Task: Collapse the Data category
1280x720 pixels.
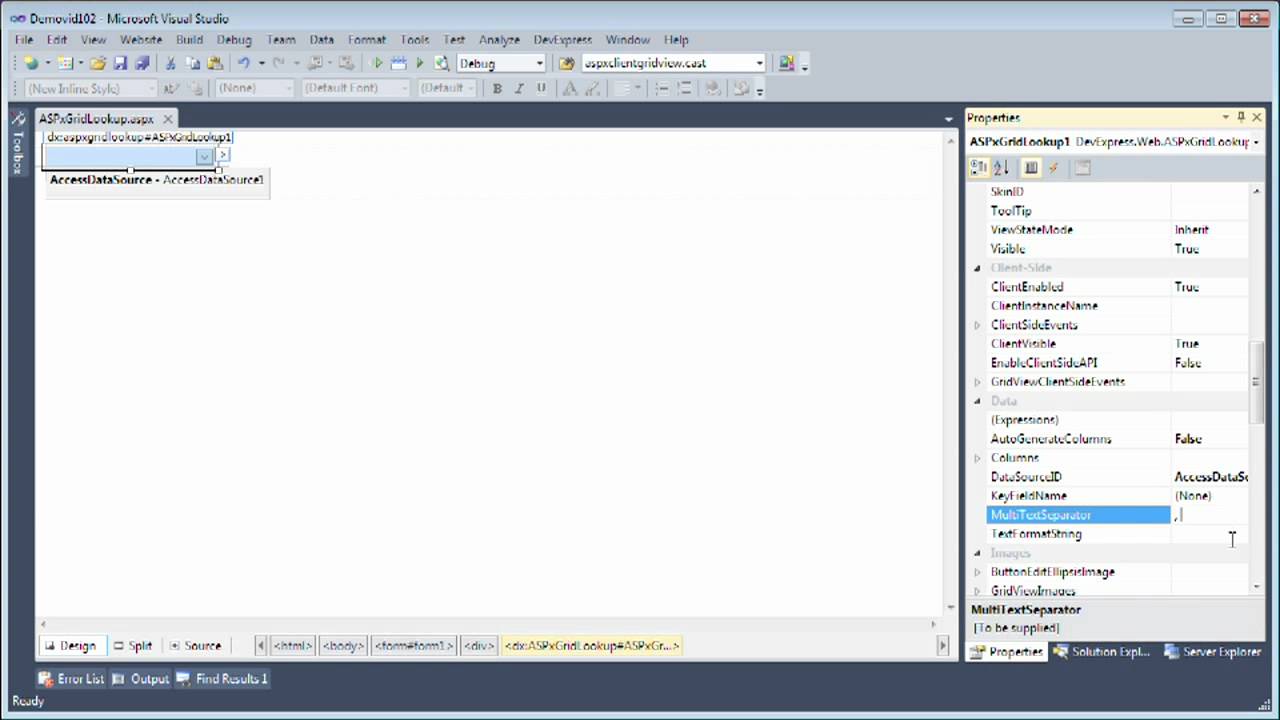Action: point(977,401)
